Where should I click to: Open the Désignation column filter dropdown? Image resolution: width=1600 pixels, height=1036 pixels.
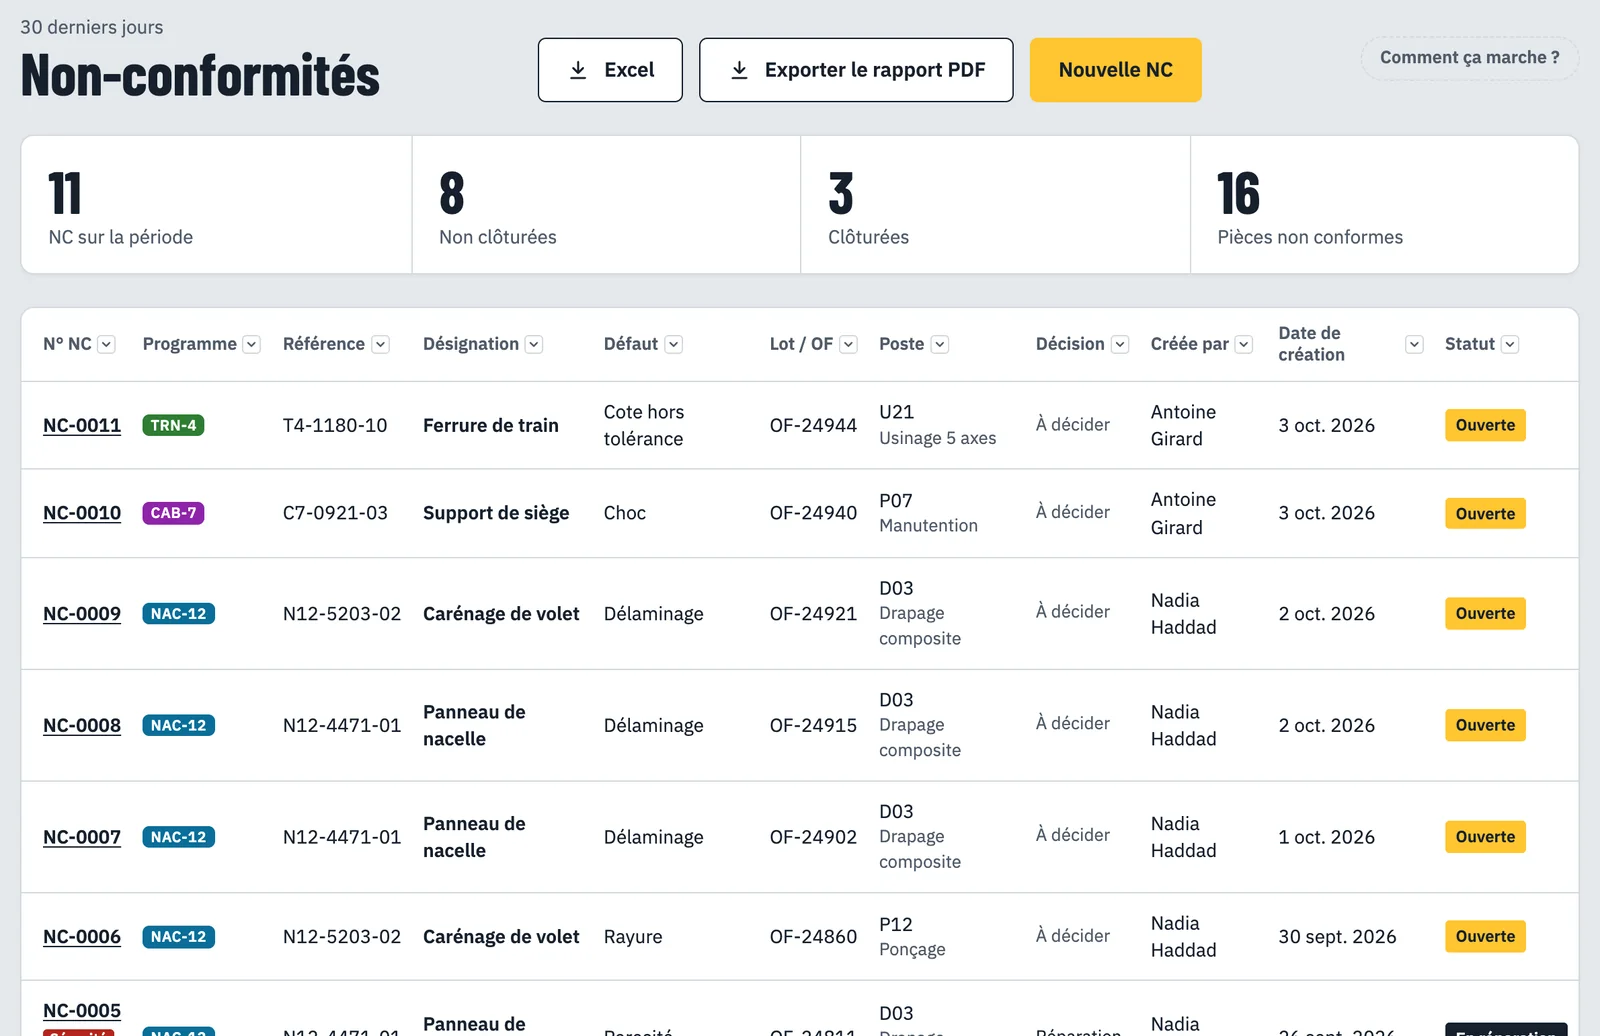(534, 344)
